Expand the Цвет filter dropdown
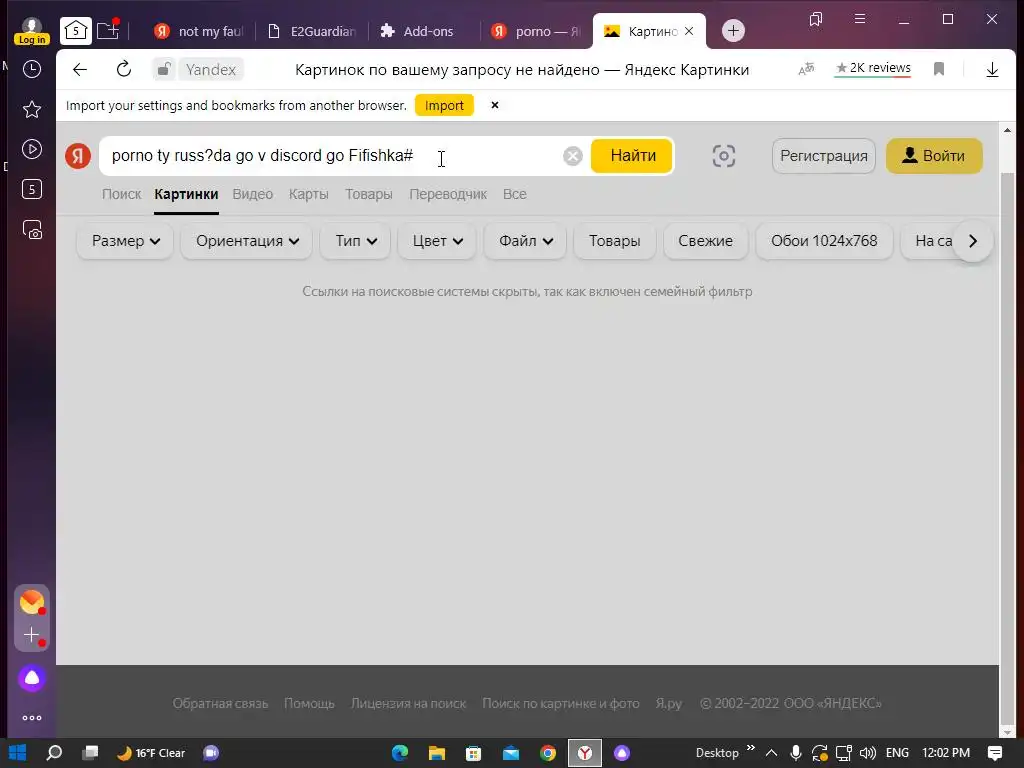The image size is (1024, 768). 437,241
